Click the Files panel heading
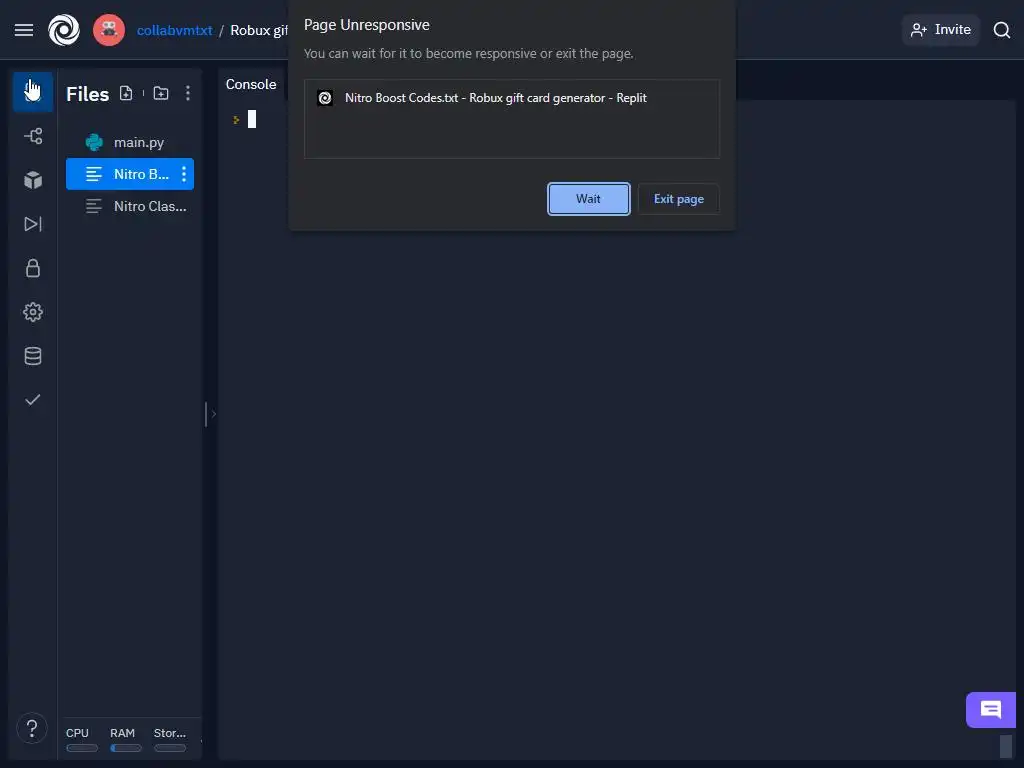This screenshot has width=1024, height=768. [88, 94]
